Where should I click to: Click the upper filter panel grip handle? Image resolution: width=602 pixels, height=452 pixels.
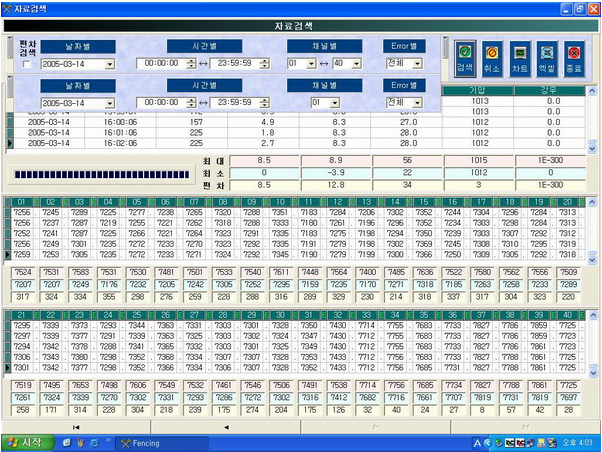point(10,48)
